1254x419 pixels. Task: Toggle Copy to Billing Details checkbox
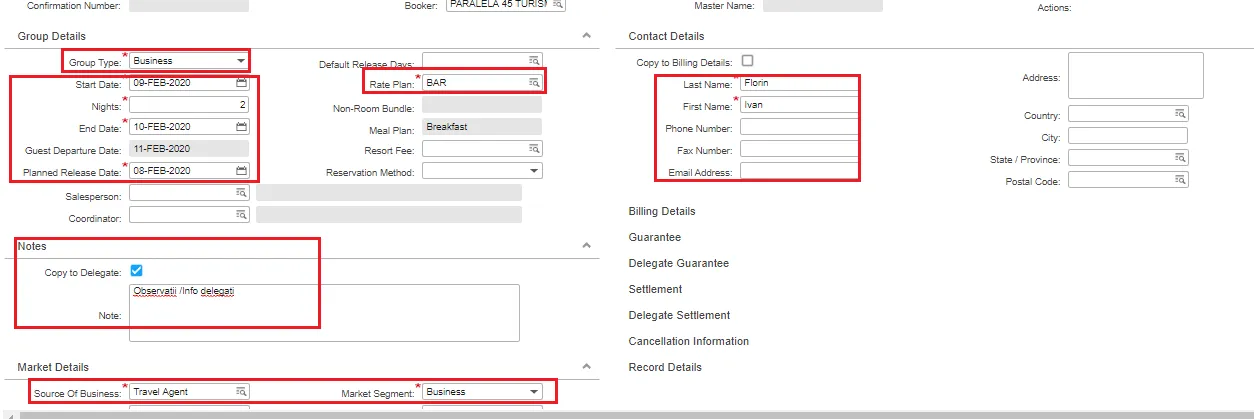[747, 61]
